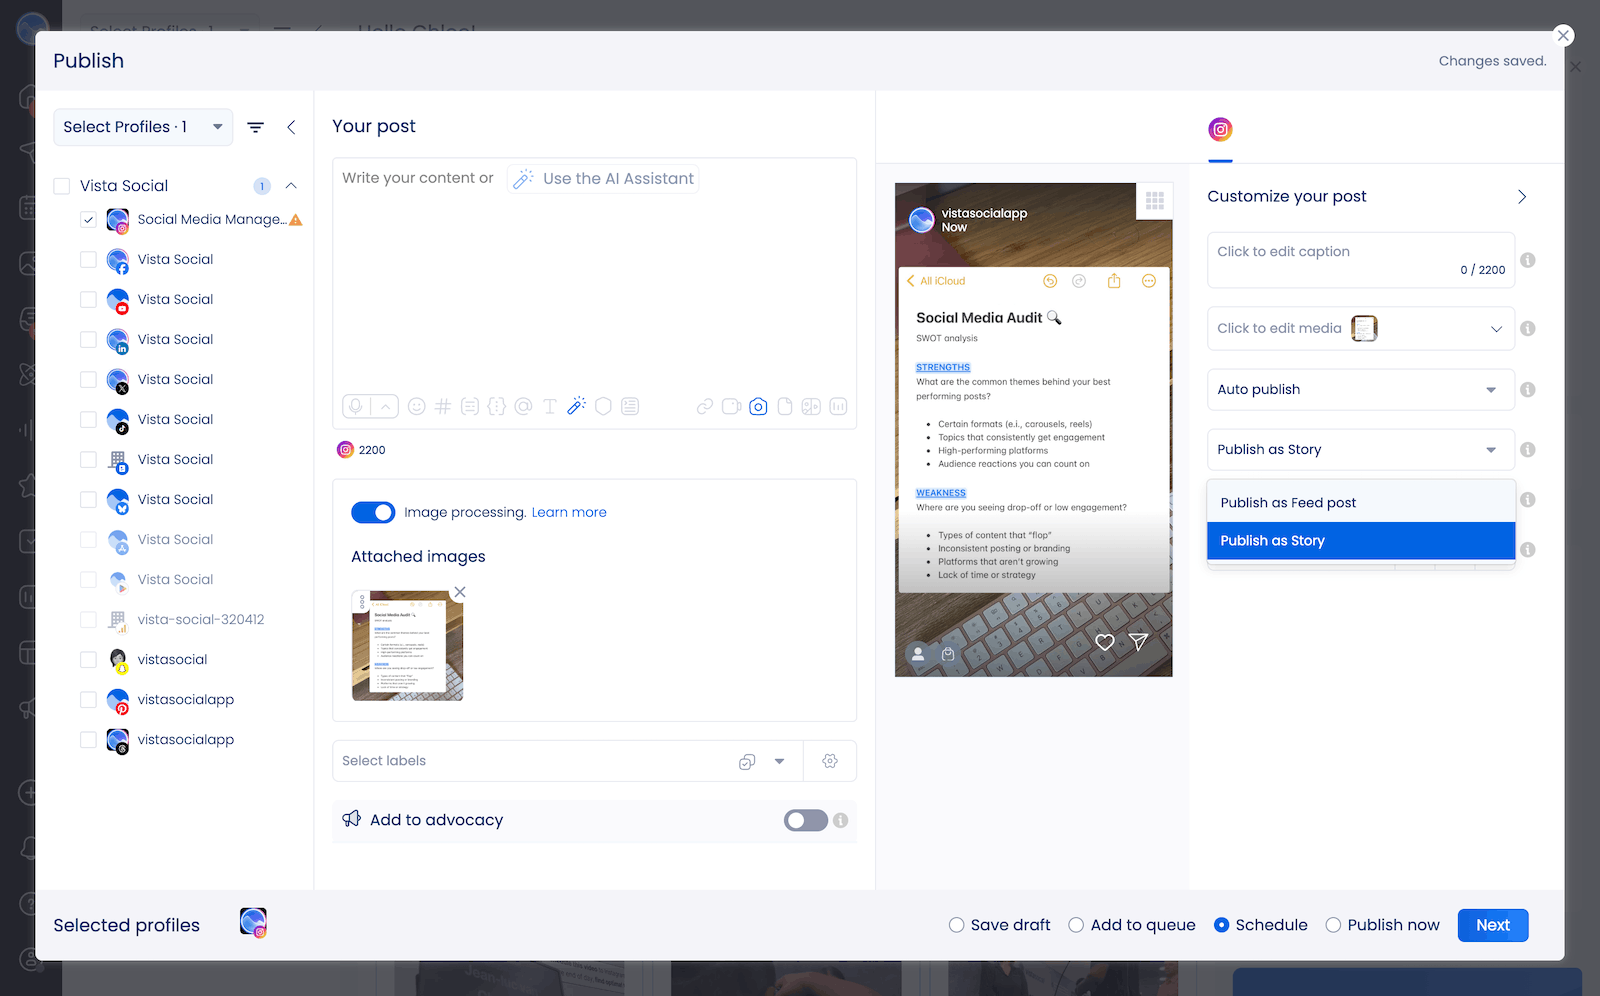
Task: Expand the dictation options arrow
Action: coord(386,406)
